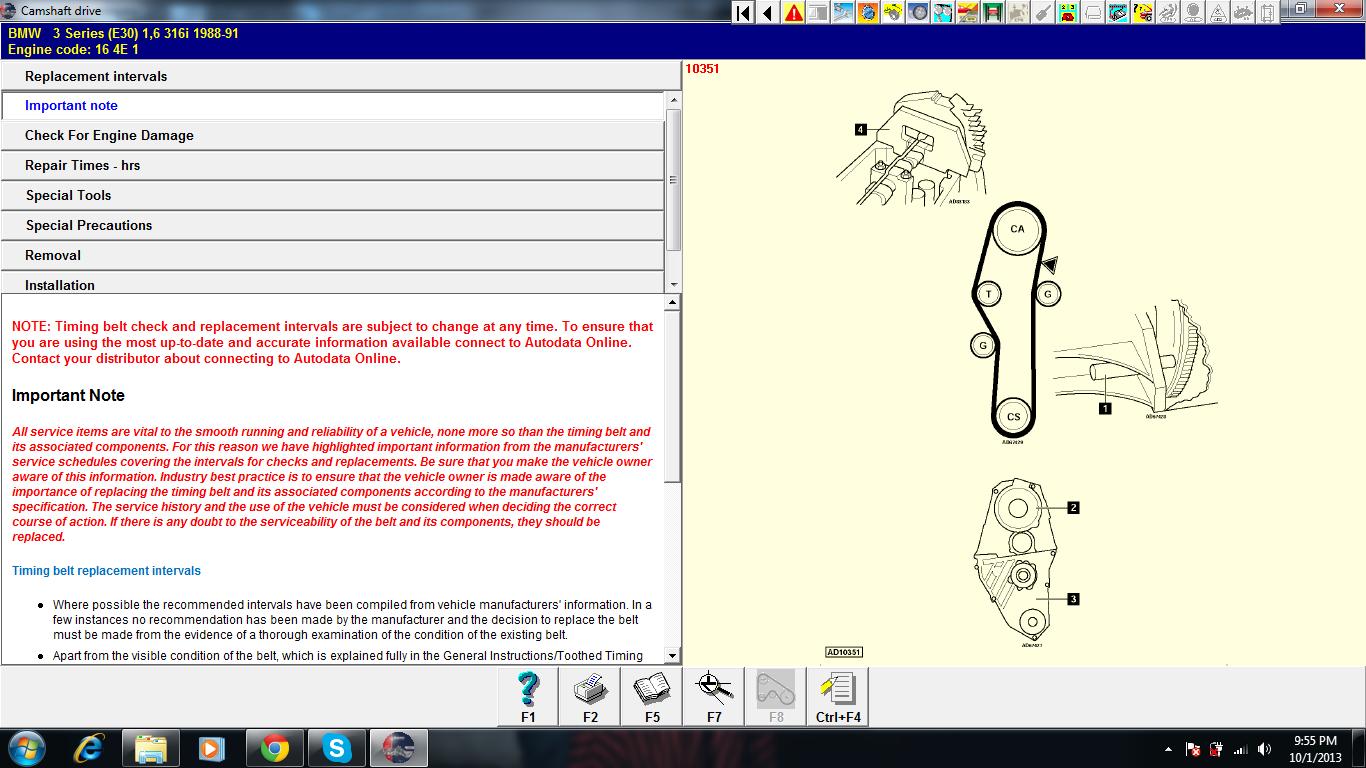Open the F5 open book manual button
The height and width of the screenshot is (768, 1366).
pos(652,696)
